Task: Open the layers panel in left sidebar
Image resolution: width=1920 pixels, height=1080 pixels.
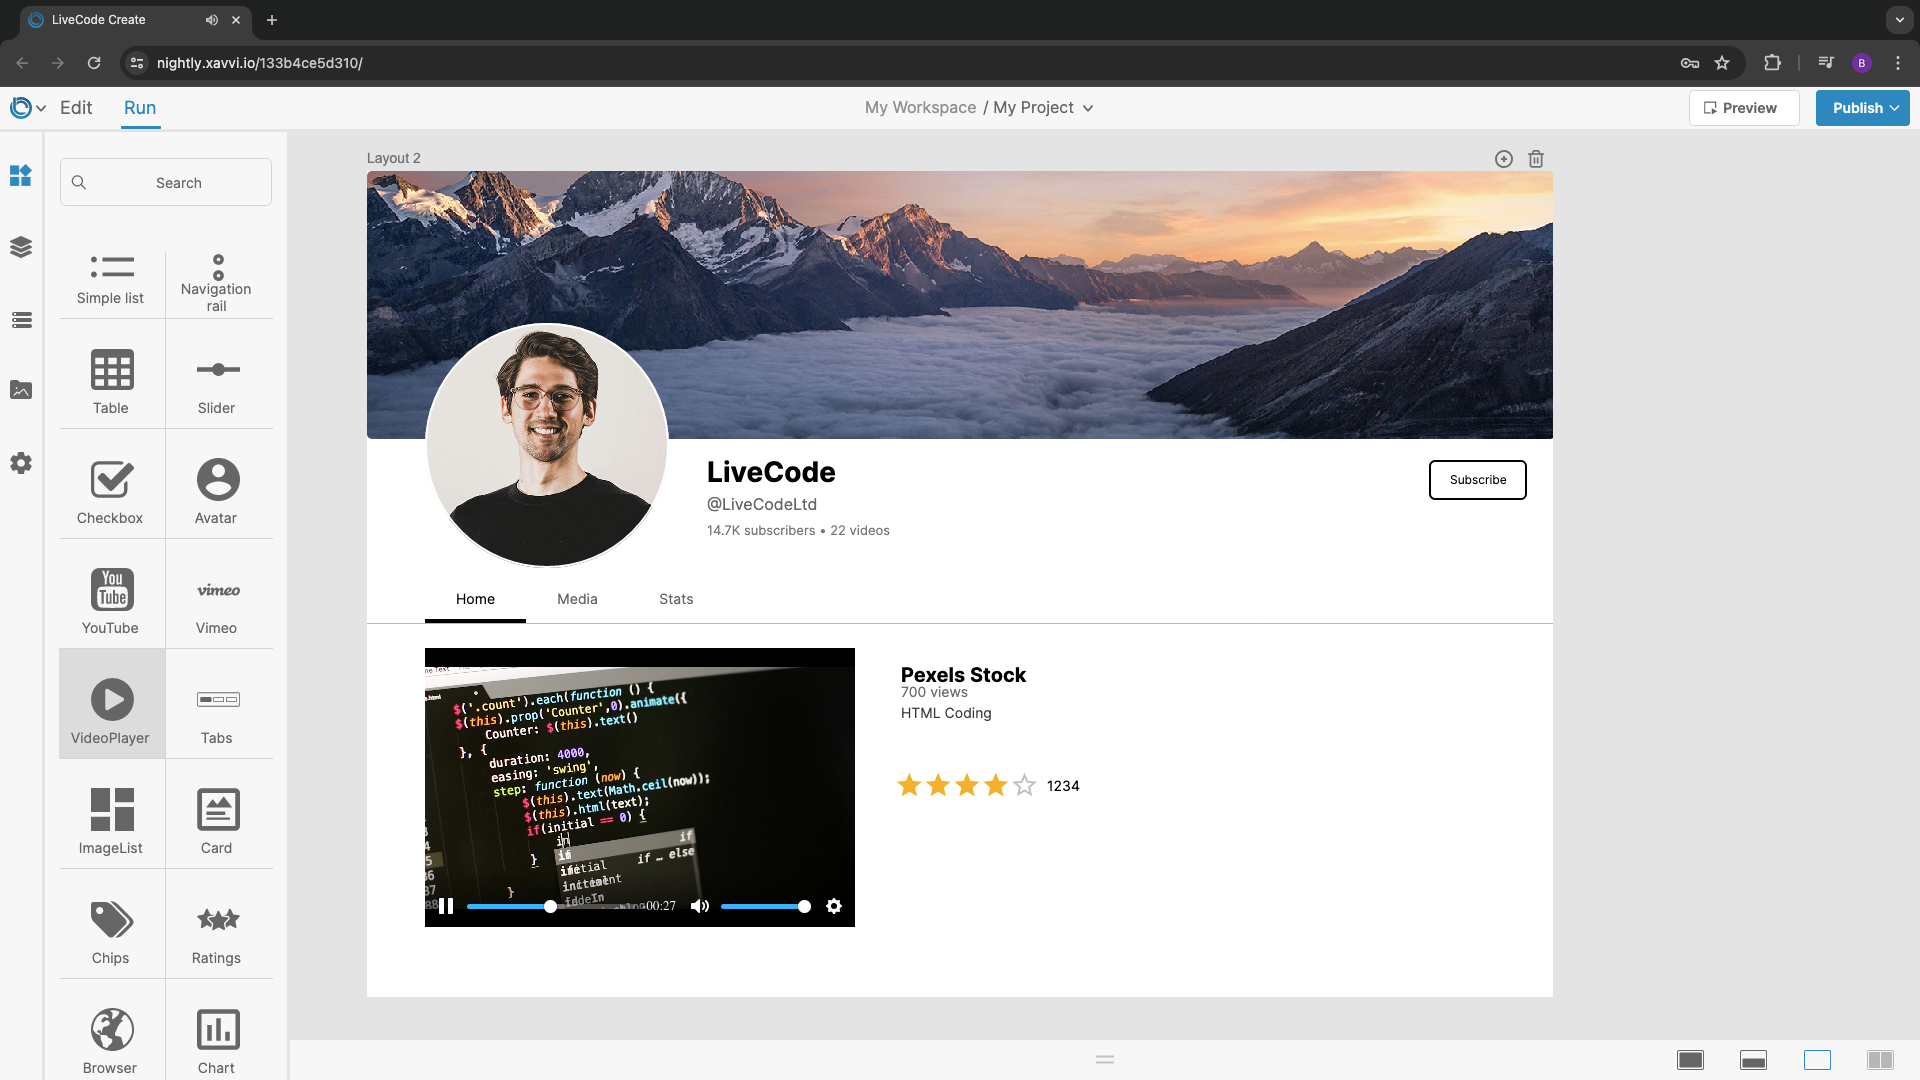Action: tap(21, 247)
